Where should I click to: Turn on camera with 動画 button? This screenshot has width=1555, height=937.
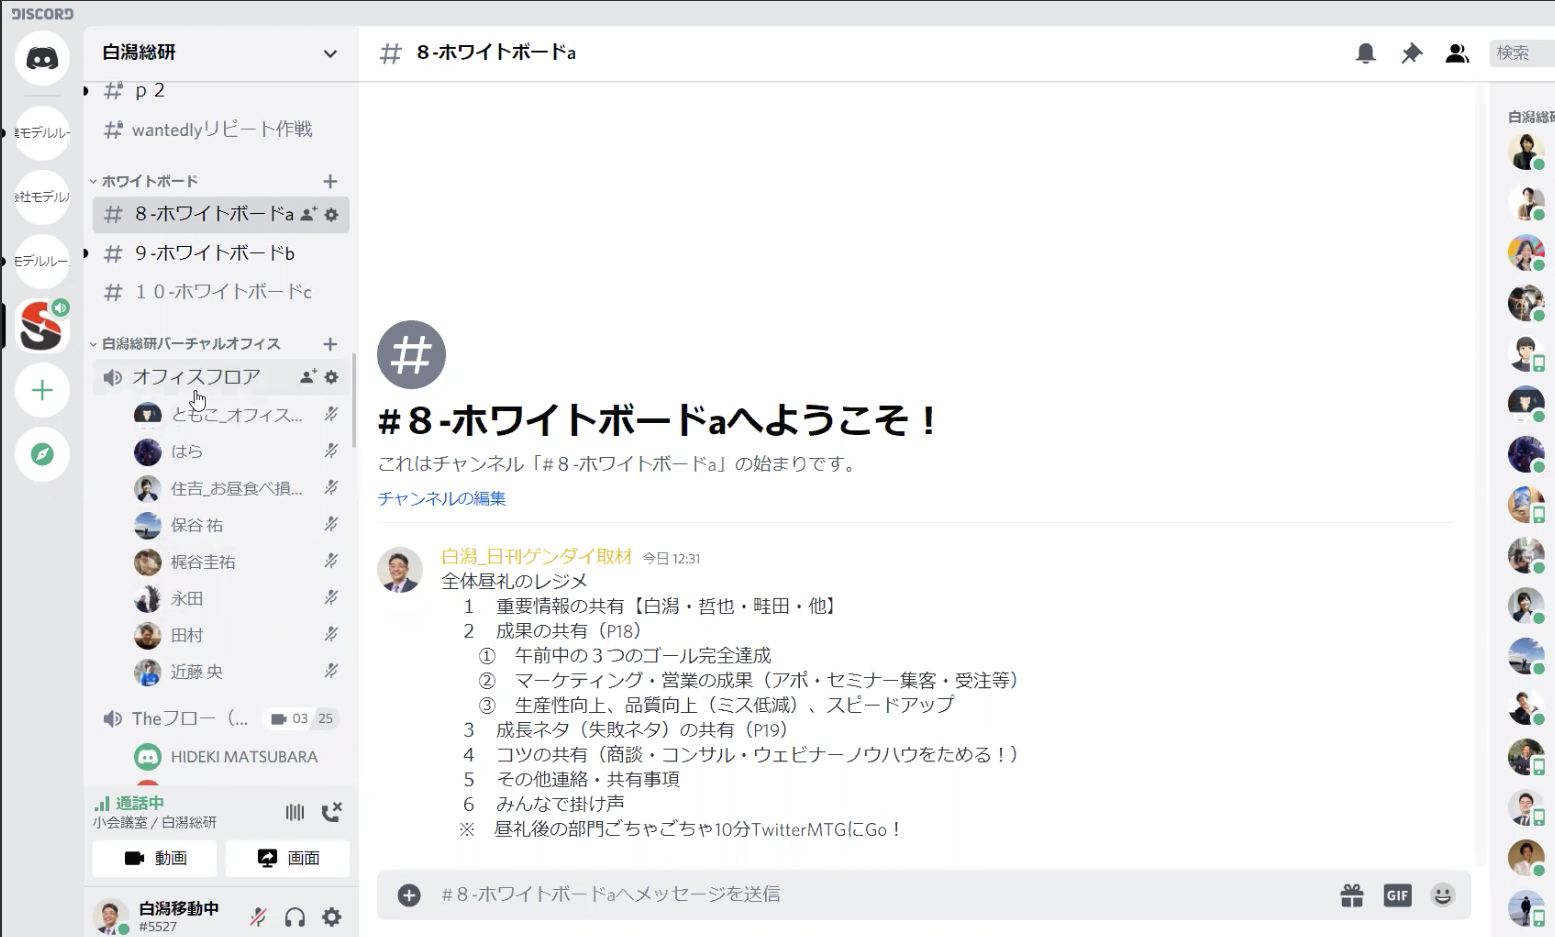(x=156, y=858)
